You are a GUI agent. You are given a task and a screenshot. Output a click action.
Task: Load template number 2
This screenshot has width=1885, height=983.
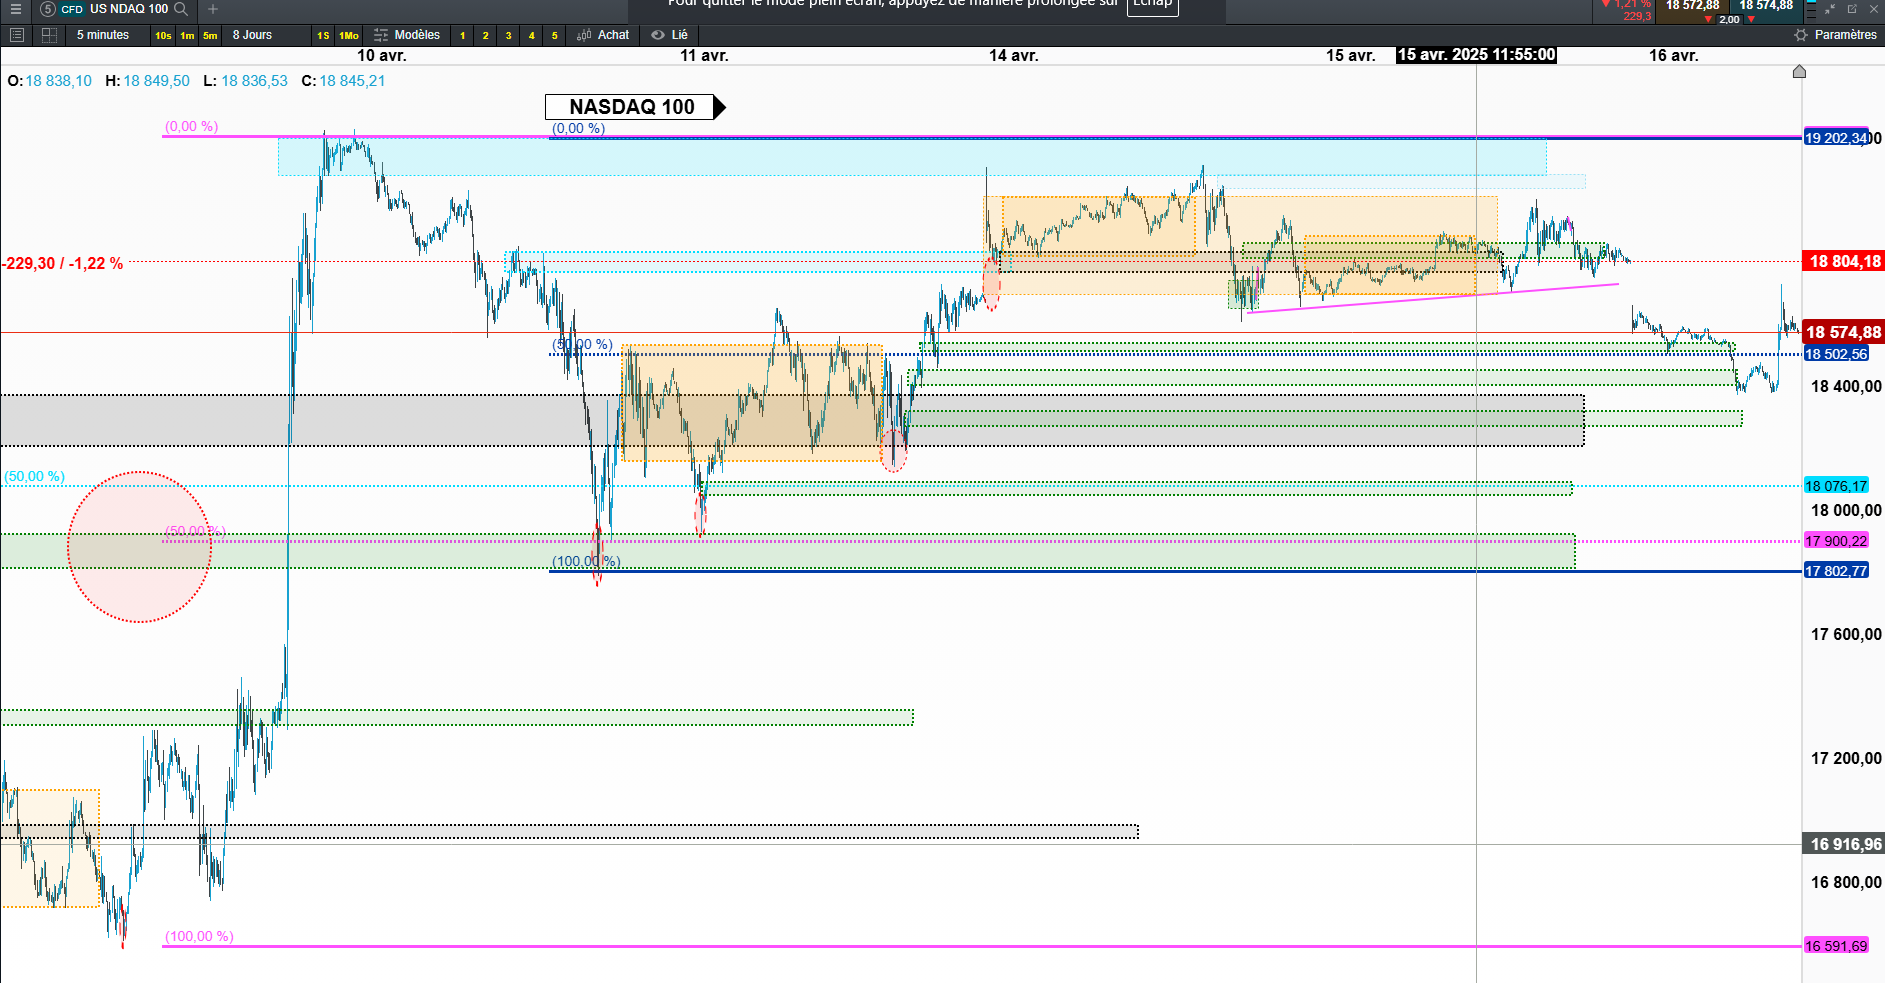(486, 35)
